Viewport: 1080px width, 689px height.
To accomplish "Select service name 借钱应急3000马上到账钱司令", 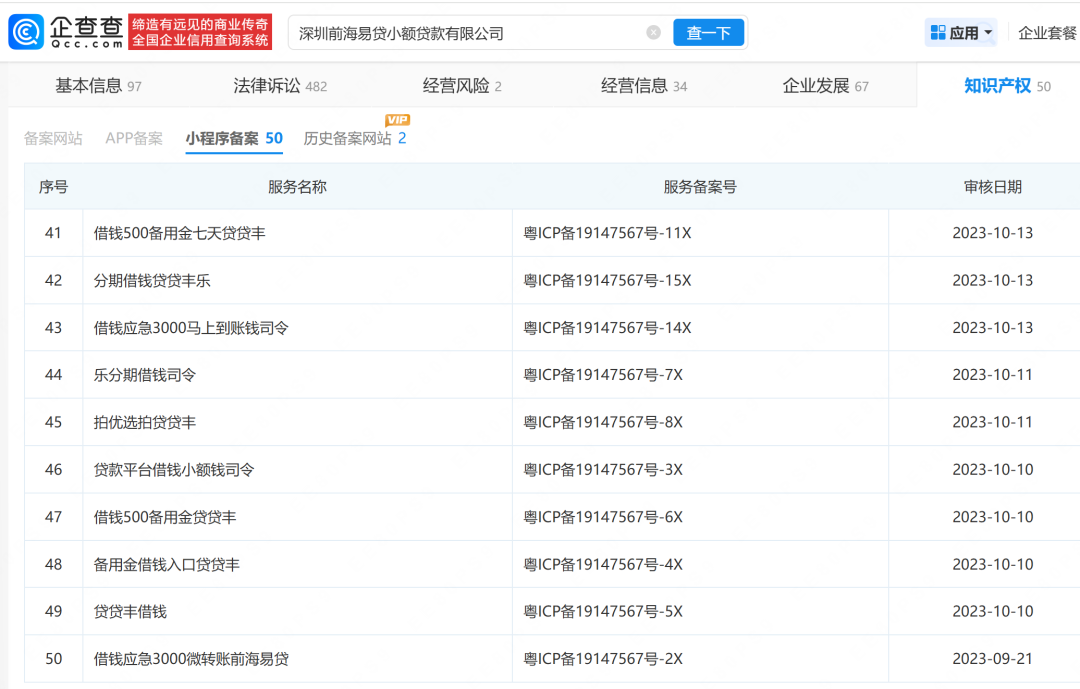I will coord(191,328).
